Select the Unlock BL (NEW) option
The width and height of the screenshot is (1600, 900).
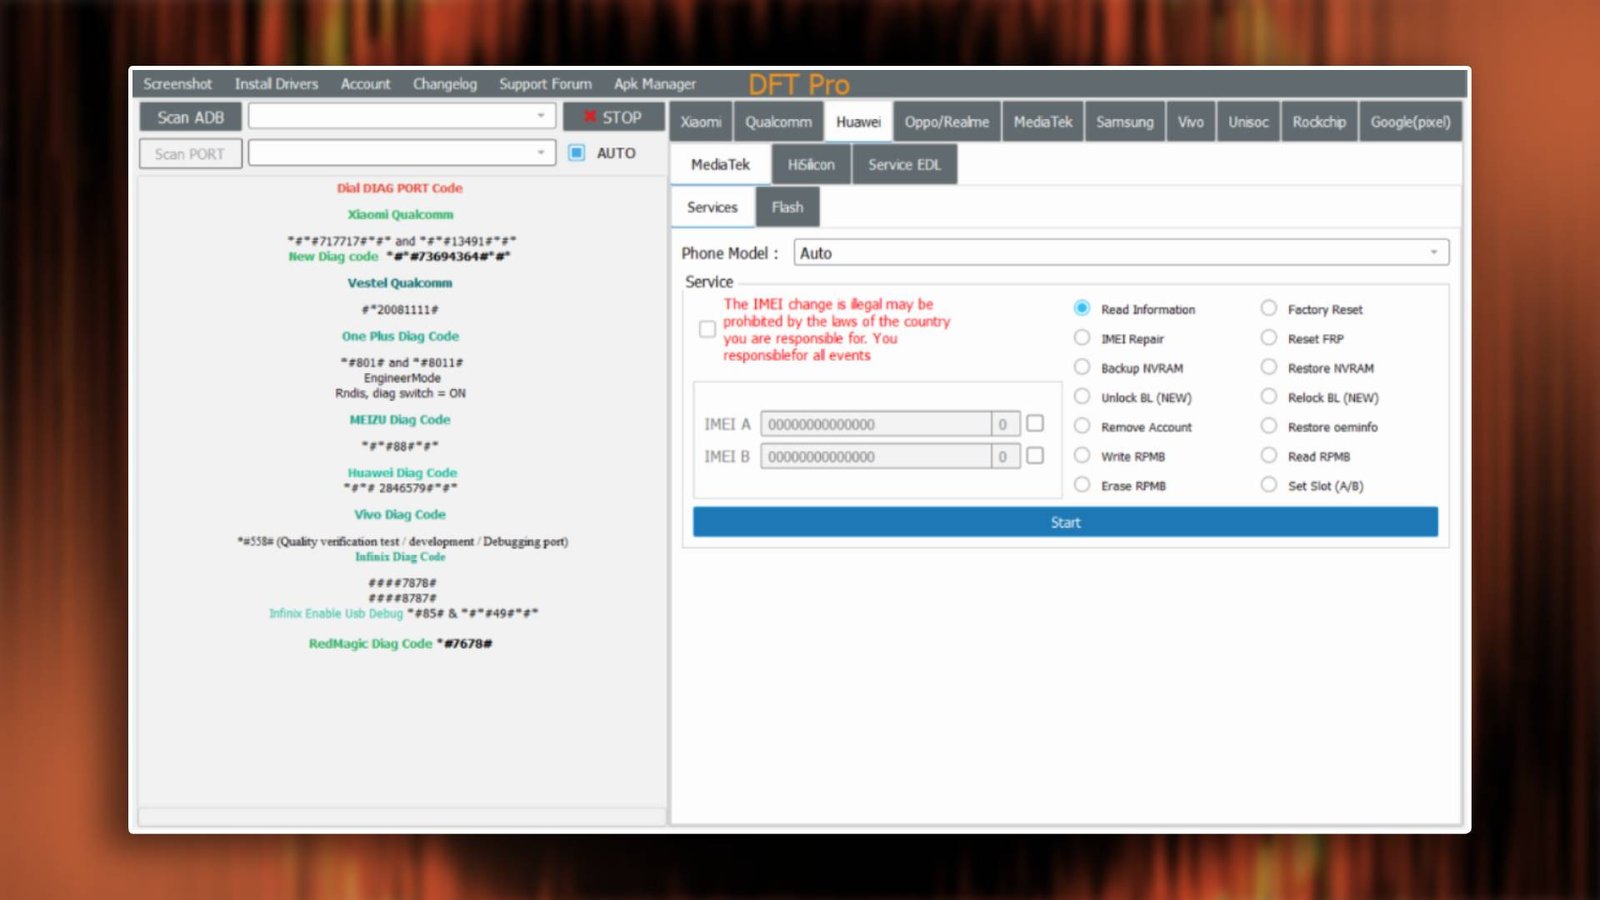coord(1082,396)
